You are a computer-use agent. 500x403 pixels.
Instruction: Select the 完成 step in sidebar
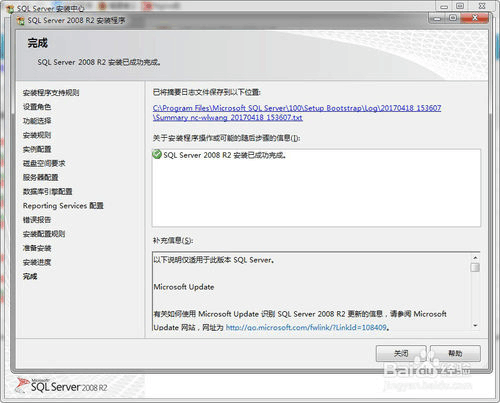(x=30, y=276)
